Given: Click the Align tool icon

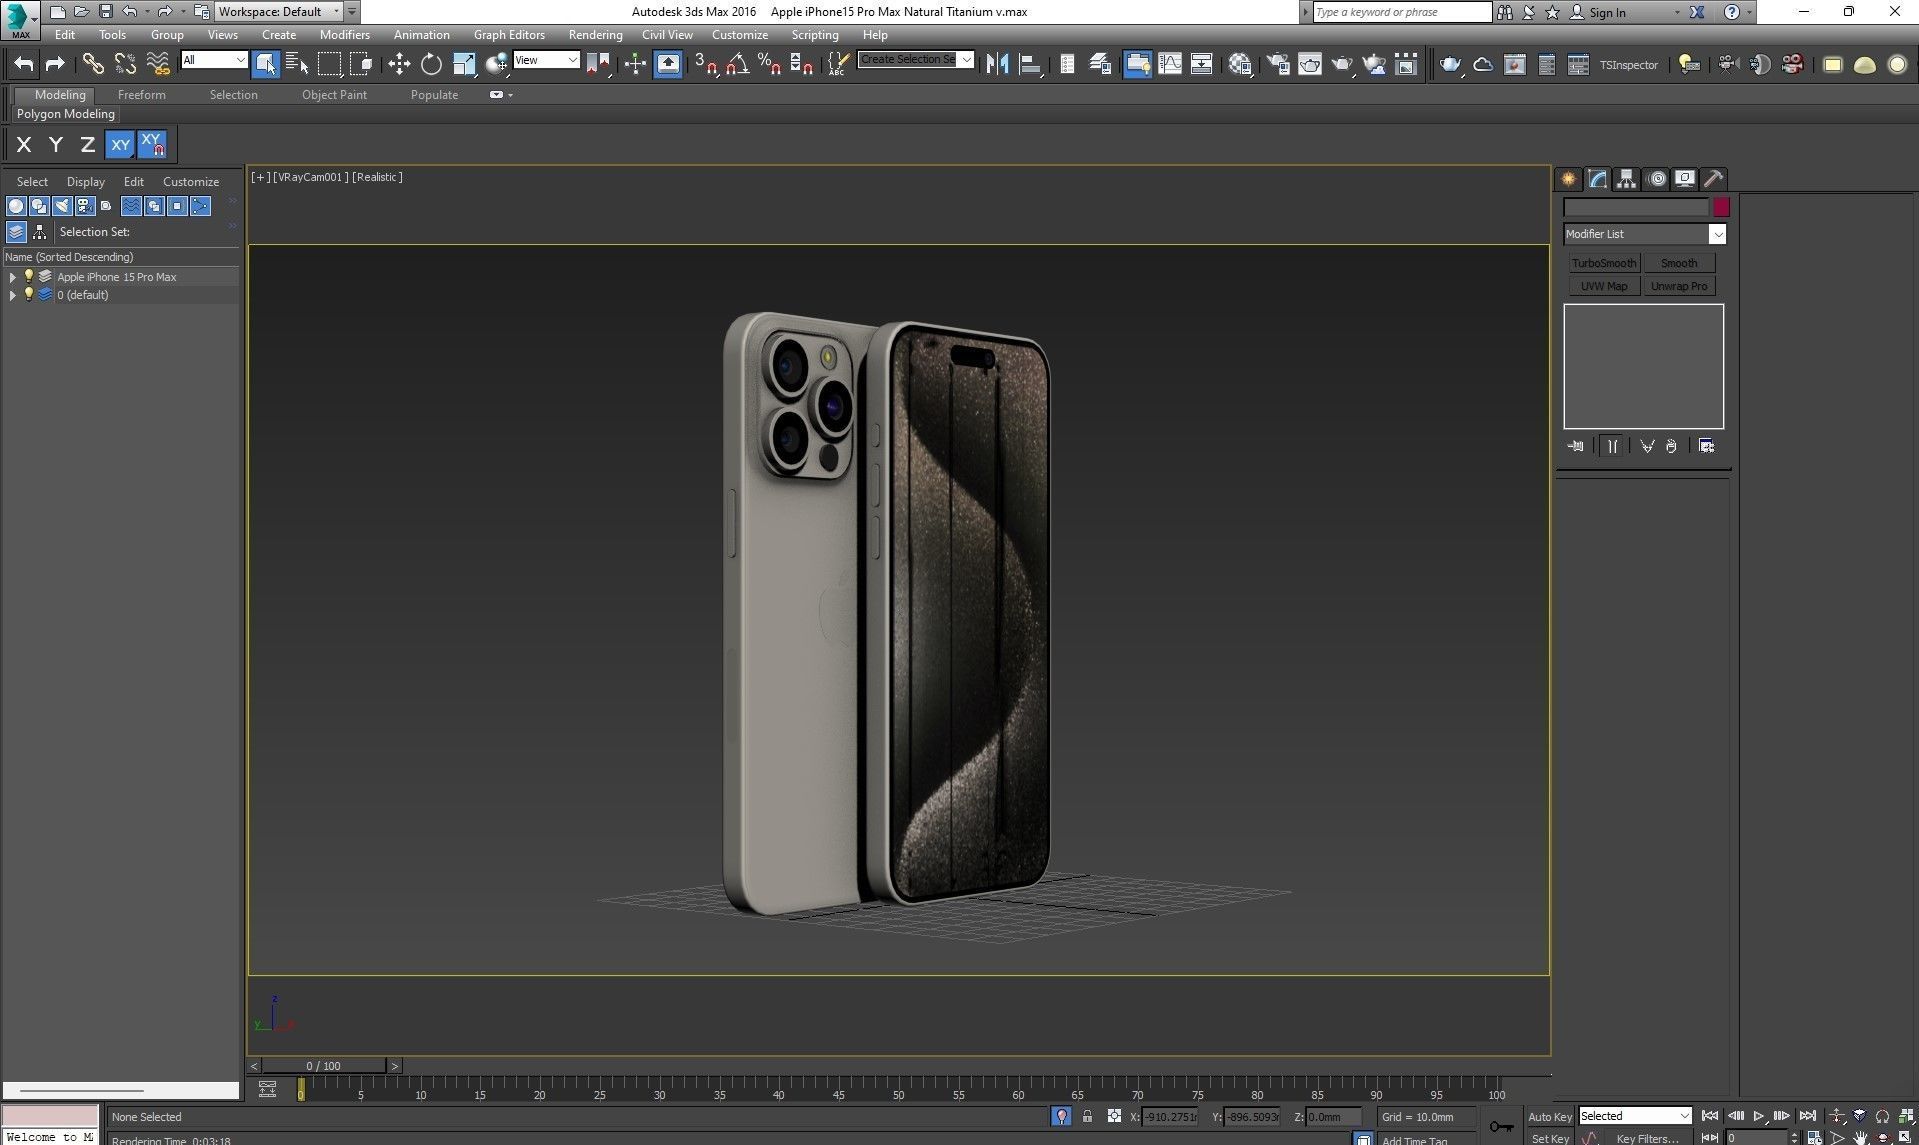Looking at the screenshot, I should 1029,64.
